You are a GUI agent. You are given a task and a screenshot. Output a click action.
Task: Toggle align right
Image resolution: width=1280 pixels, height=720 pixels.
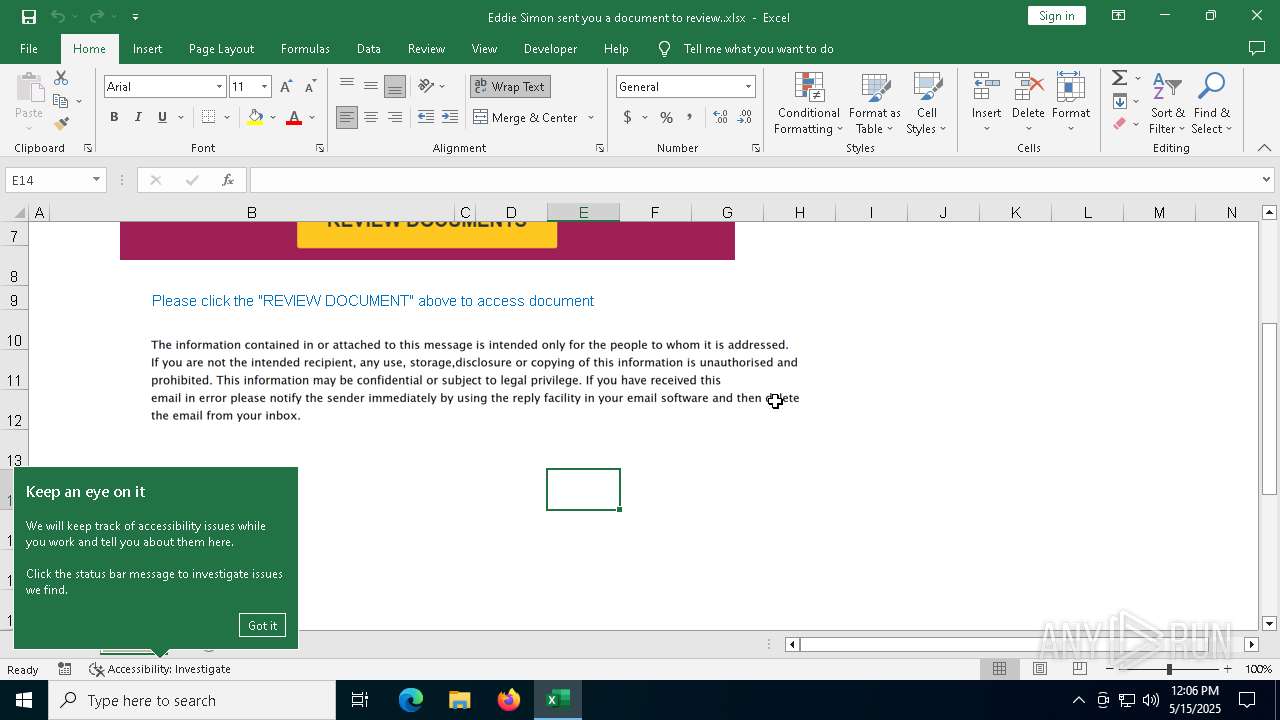[x=395, y=117]
